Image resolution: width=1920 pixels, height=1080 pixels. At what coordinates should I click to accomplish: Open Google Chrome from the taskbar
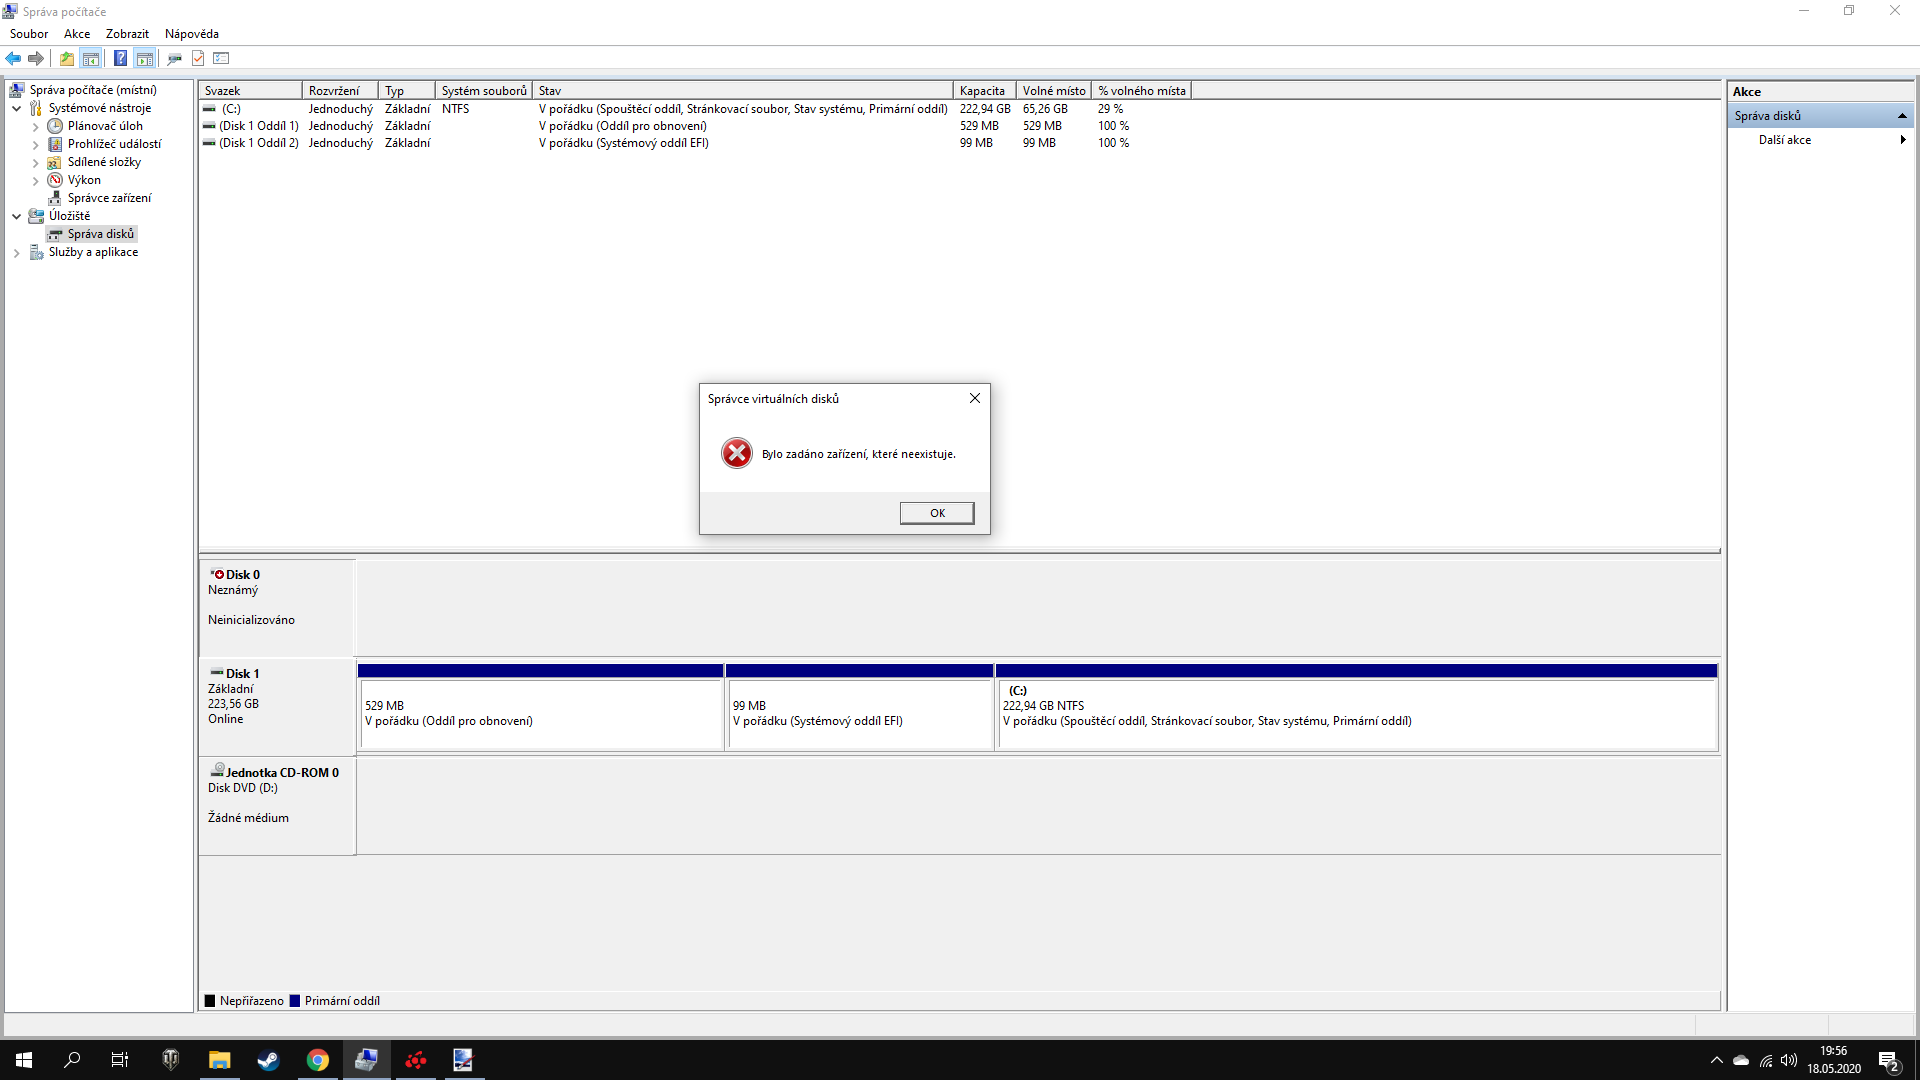[317, 1060]
